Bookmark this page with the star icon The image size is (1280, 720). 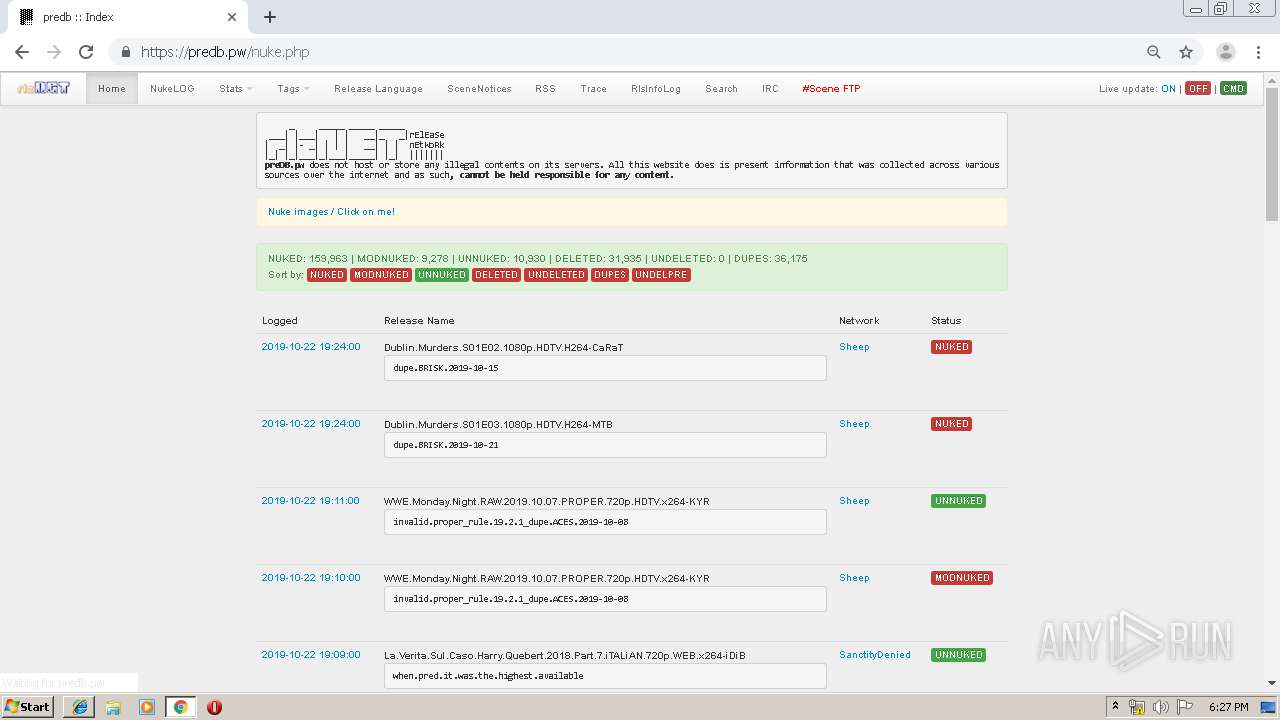[x=1186, y=52]
